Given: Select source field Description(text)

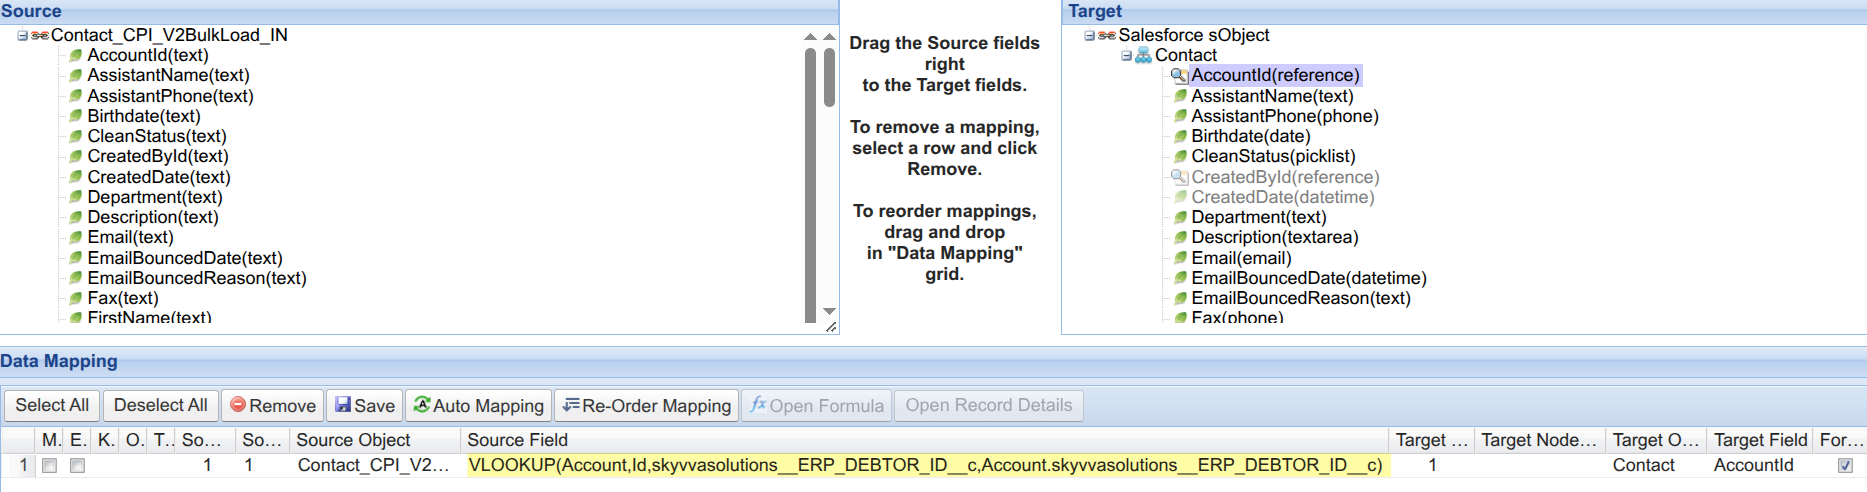Looking at the screenshot, I should point(153,217).
